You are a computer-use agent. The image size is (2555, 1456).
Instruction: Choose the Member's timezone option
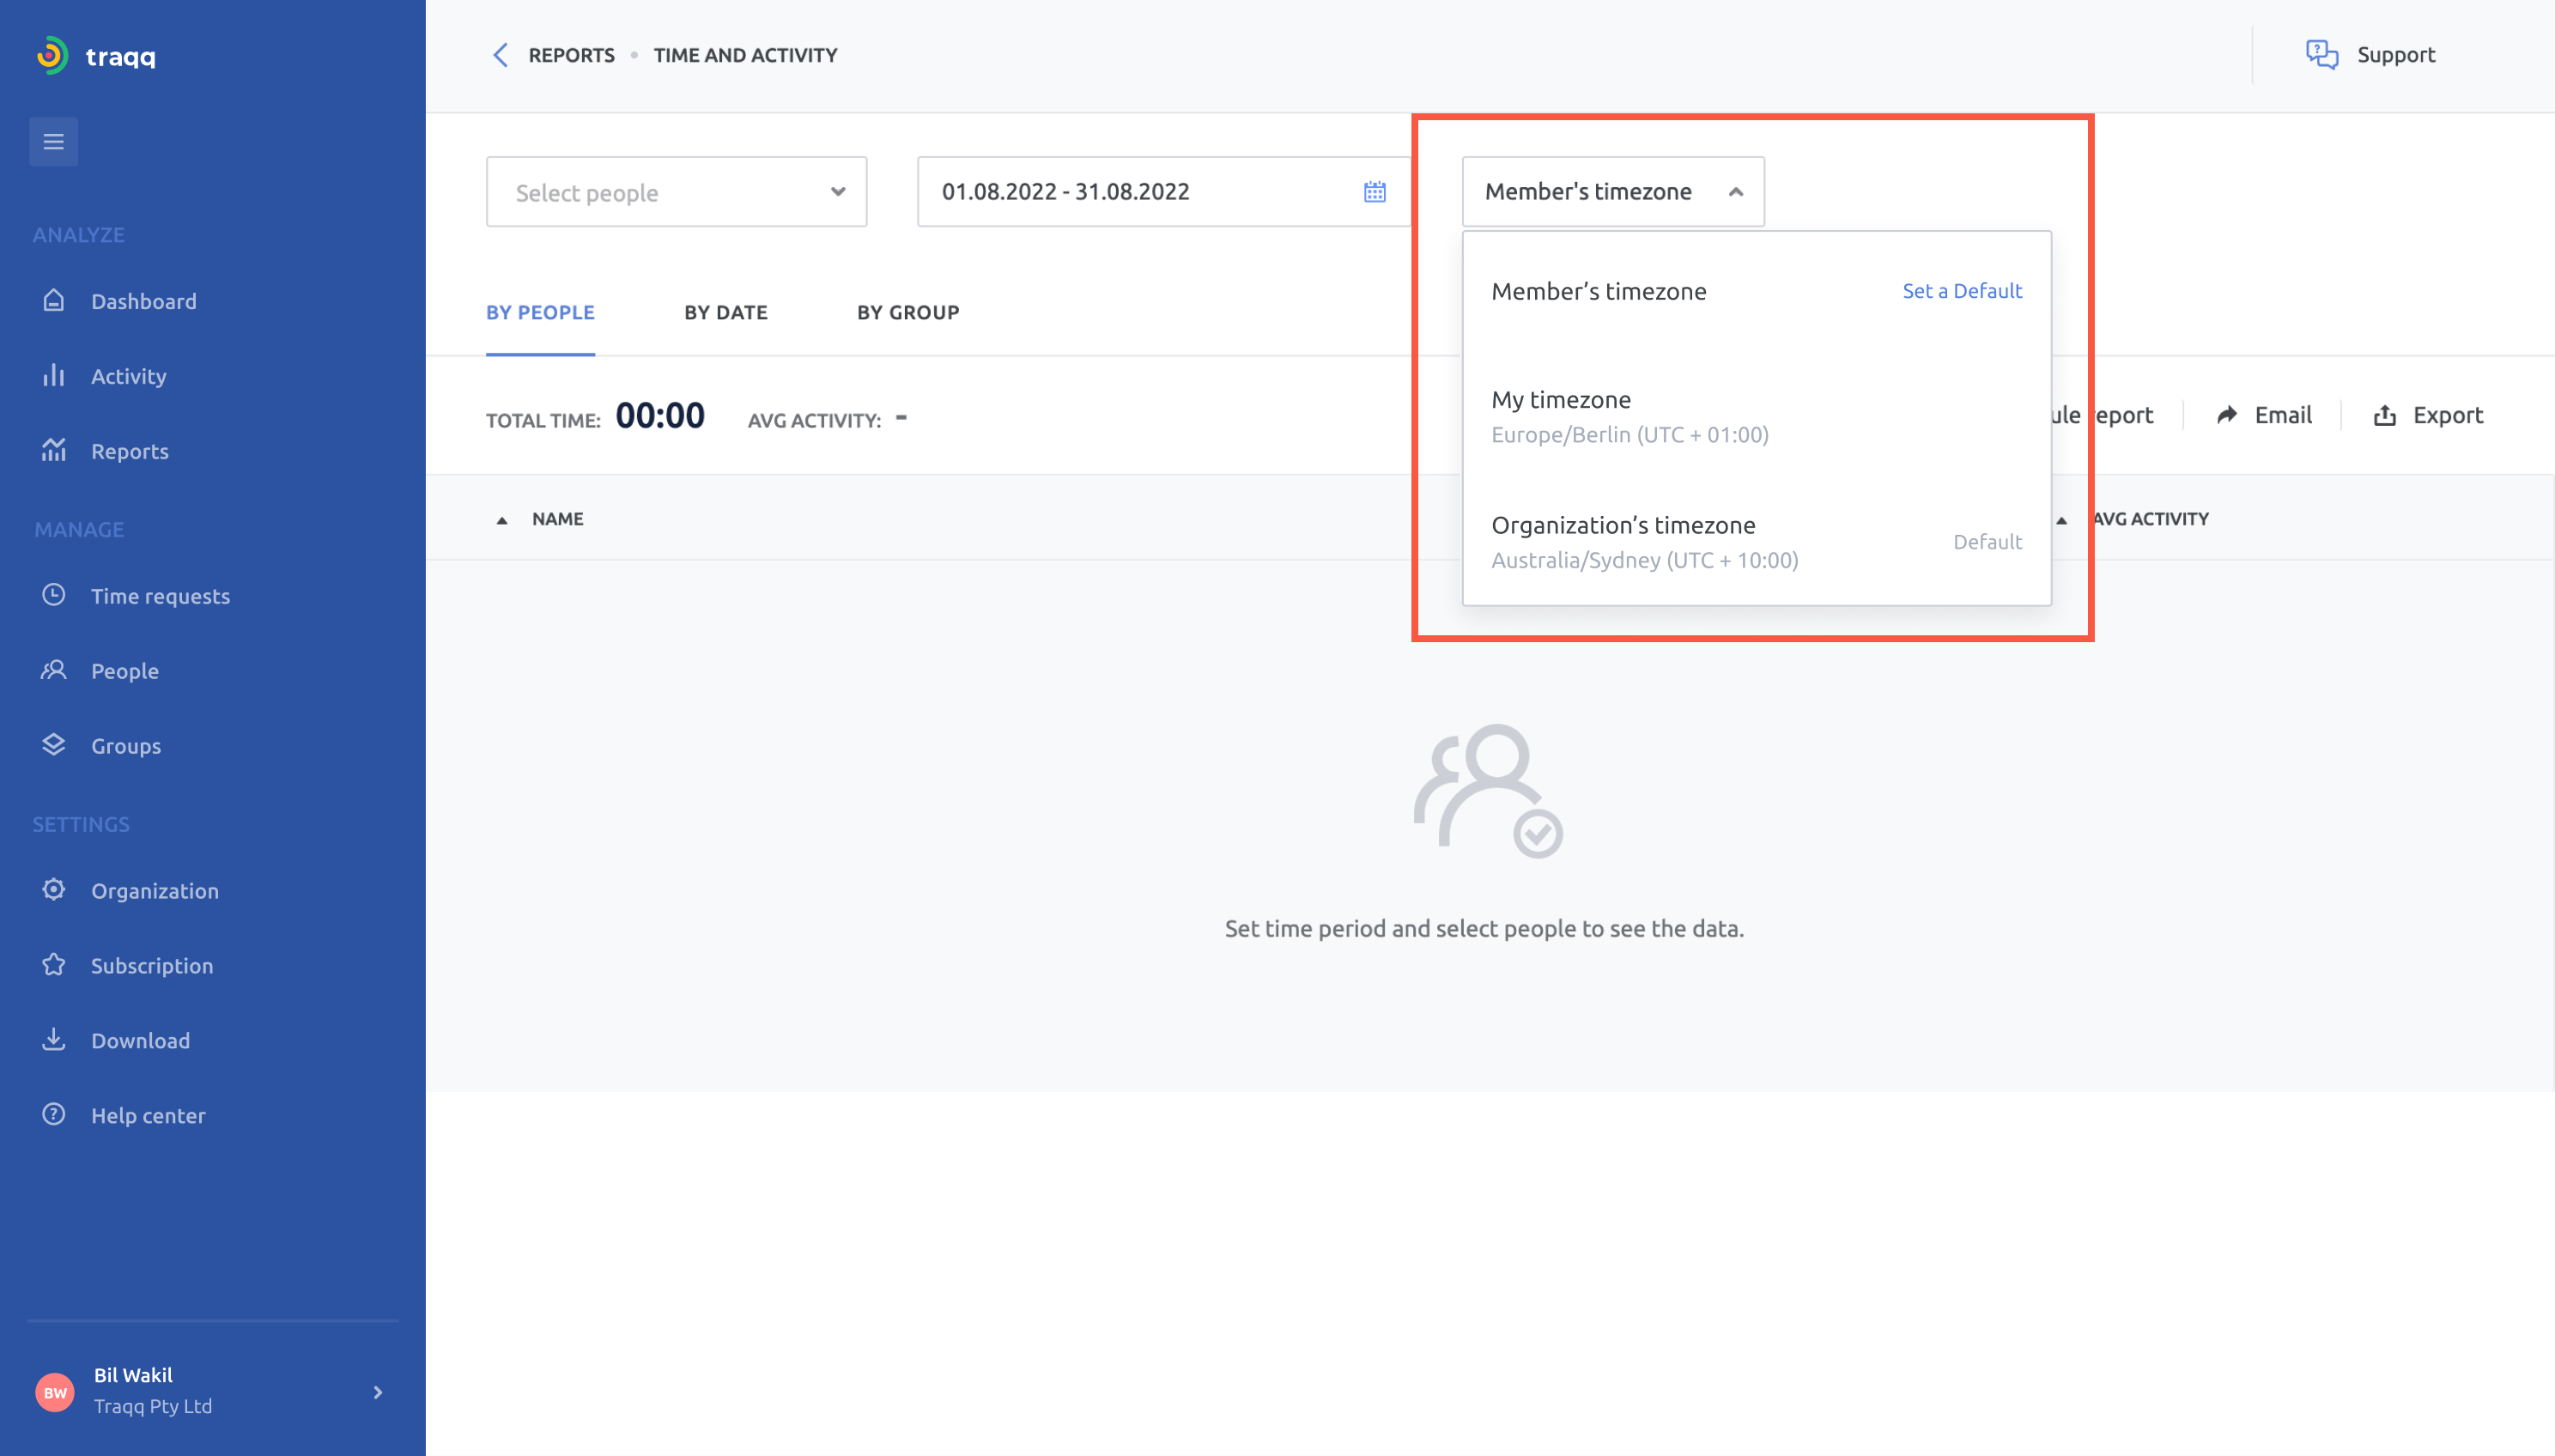coord(1757,291)
